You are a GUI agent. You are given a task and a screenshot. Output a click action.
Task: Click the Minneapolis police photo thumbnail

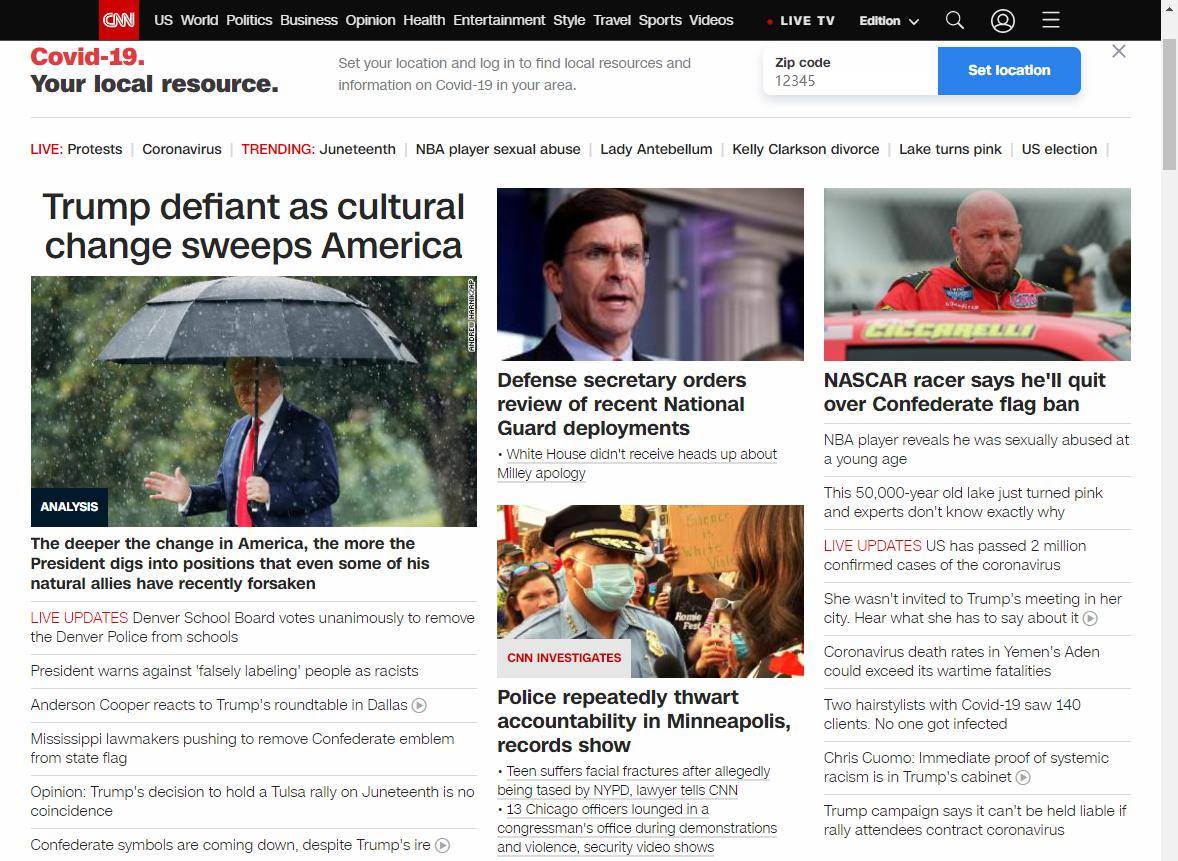point(651,591)
